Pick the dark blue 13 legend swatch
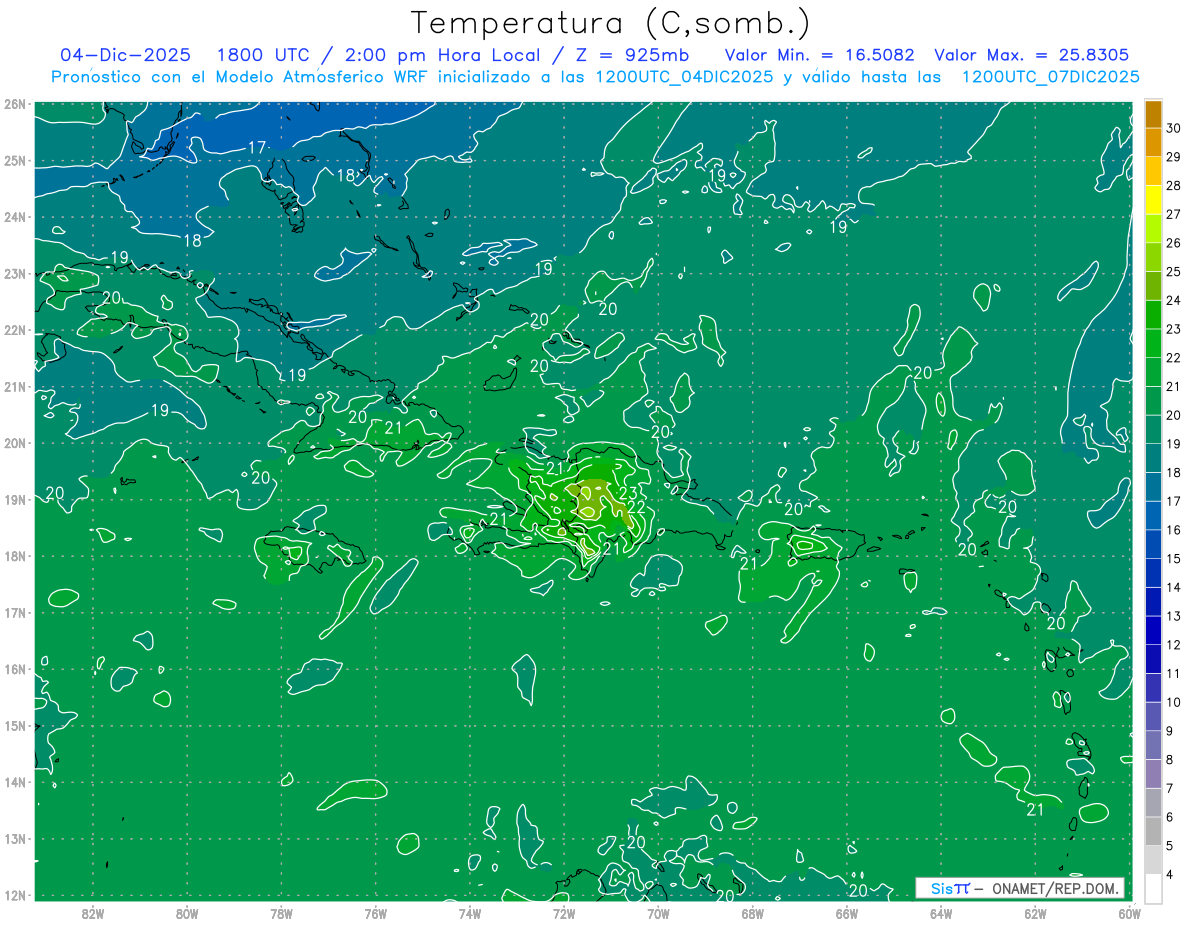The width and height of the screenshot is (1200, 927). [1153, 630]
